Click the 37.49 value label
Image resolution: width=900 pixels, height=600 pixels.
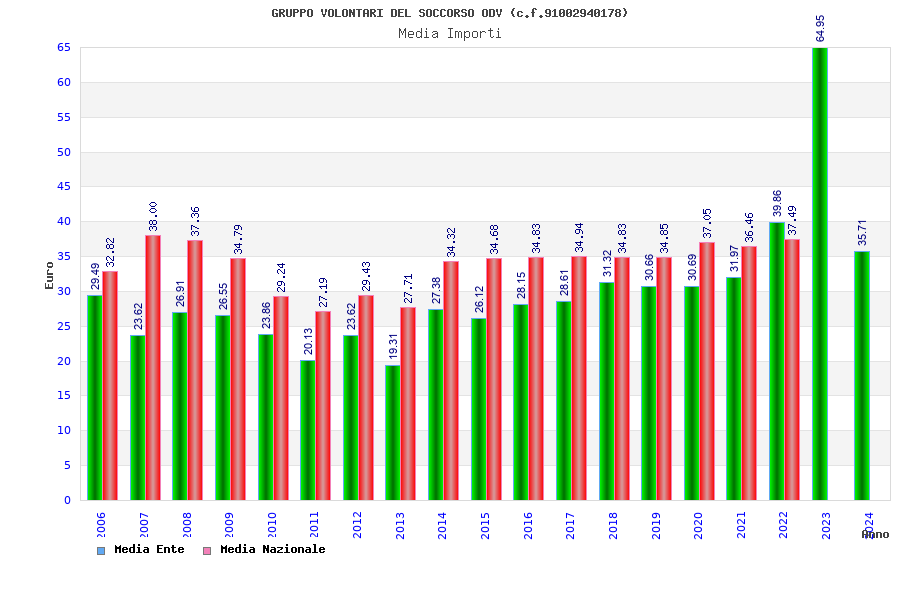[x=793, y=220]
